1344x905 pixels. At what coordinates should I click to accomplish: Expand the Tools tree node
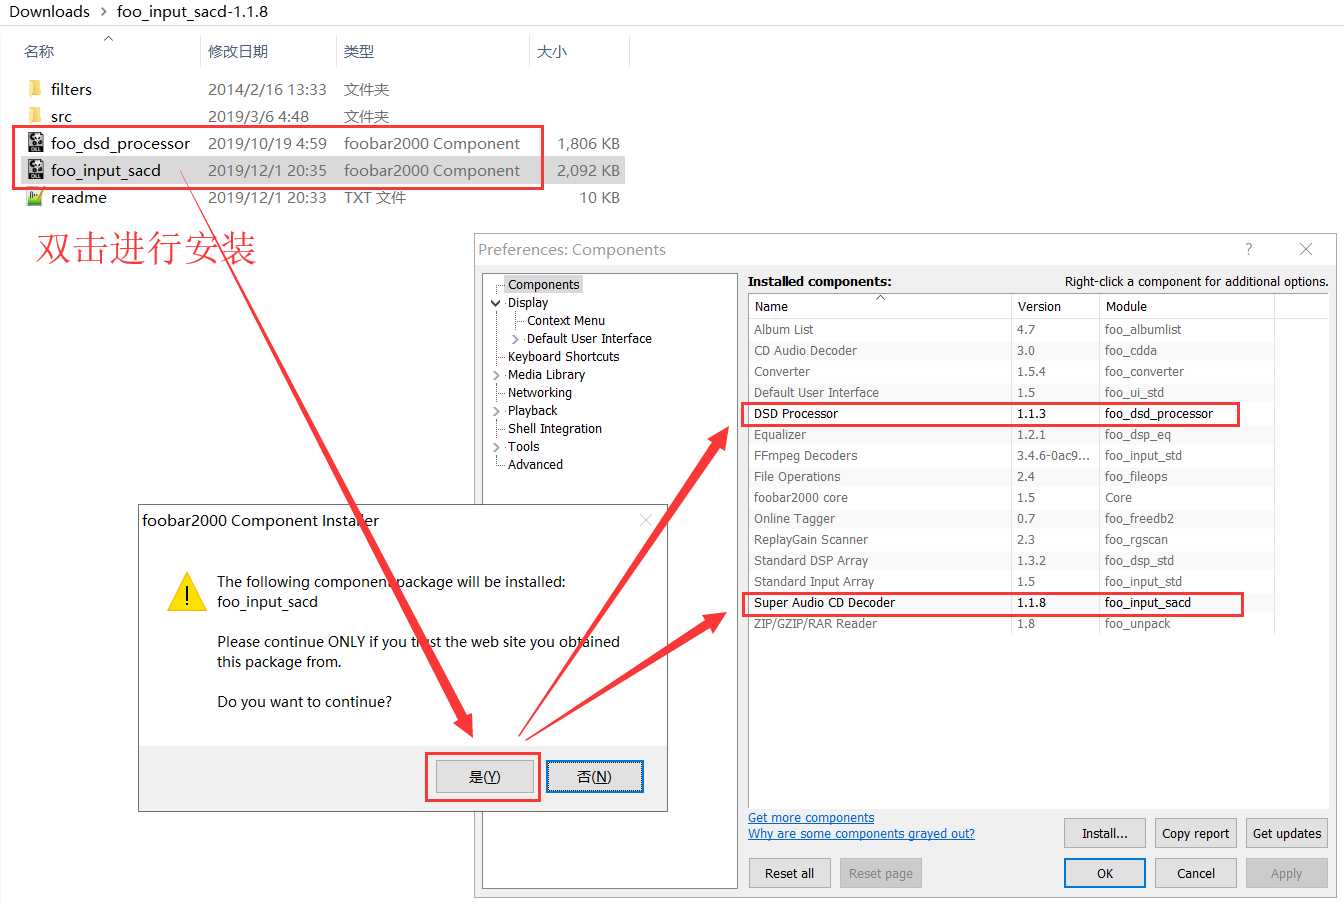(496, 447)
